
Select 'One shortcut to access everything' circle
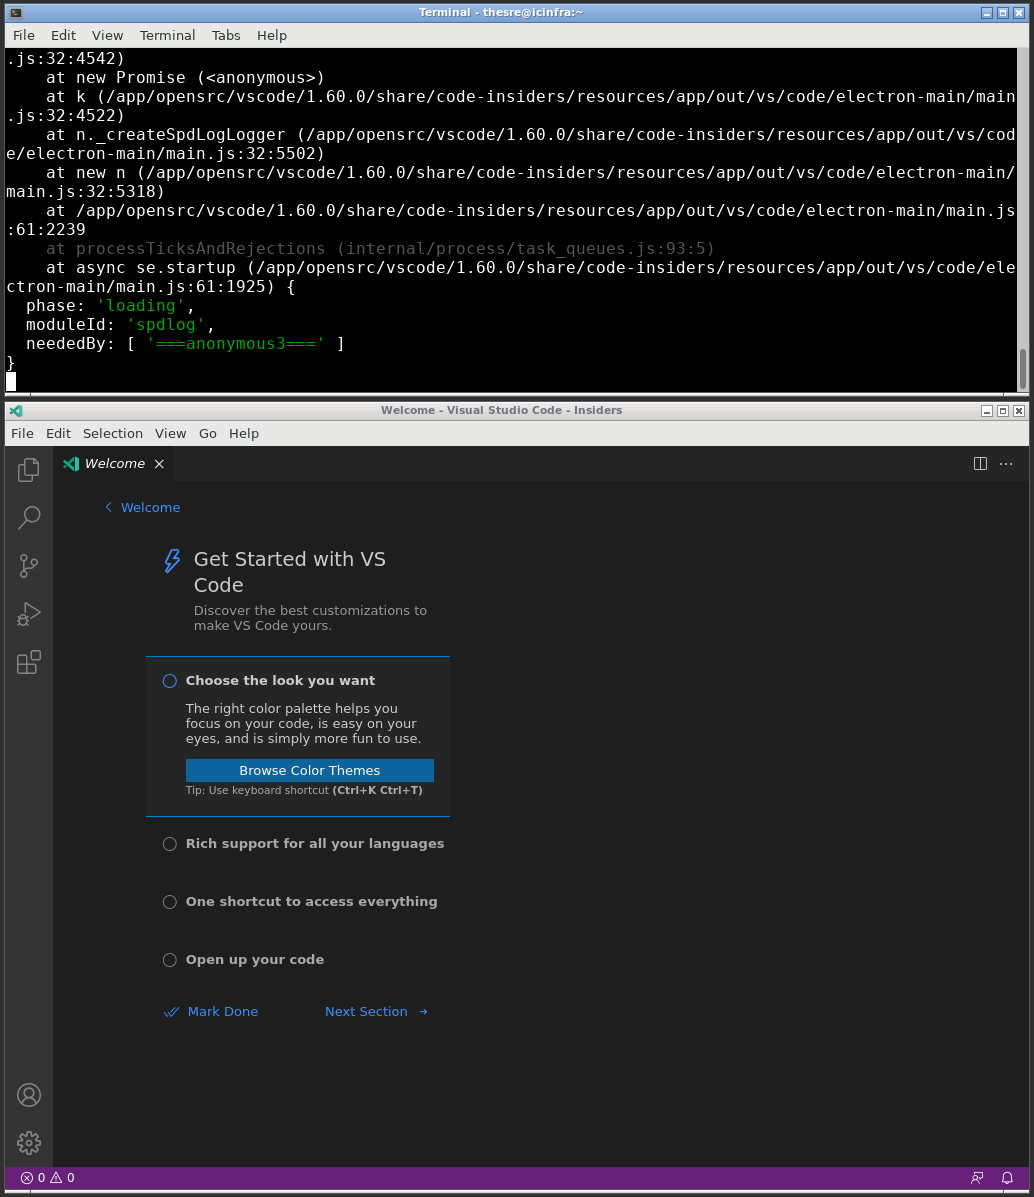click(170, 902)
